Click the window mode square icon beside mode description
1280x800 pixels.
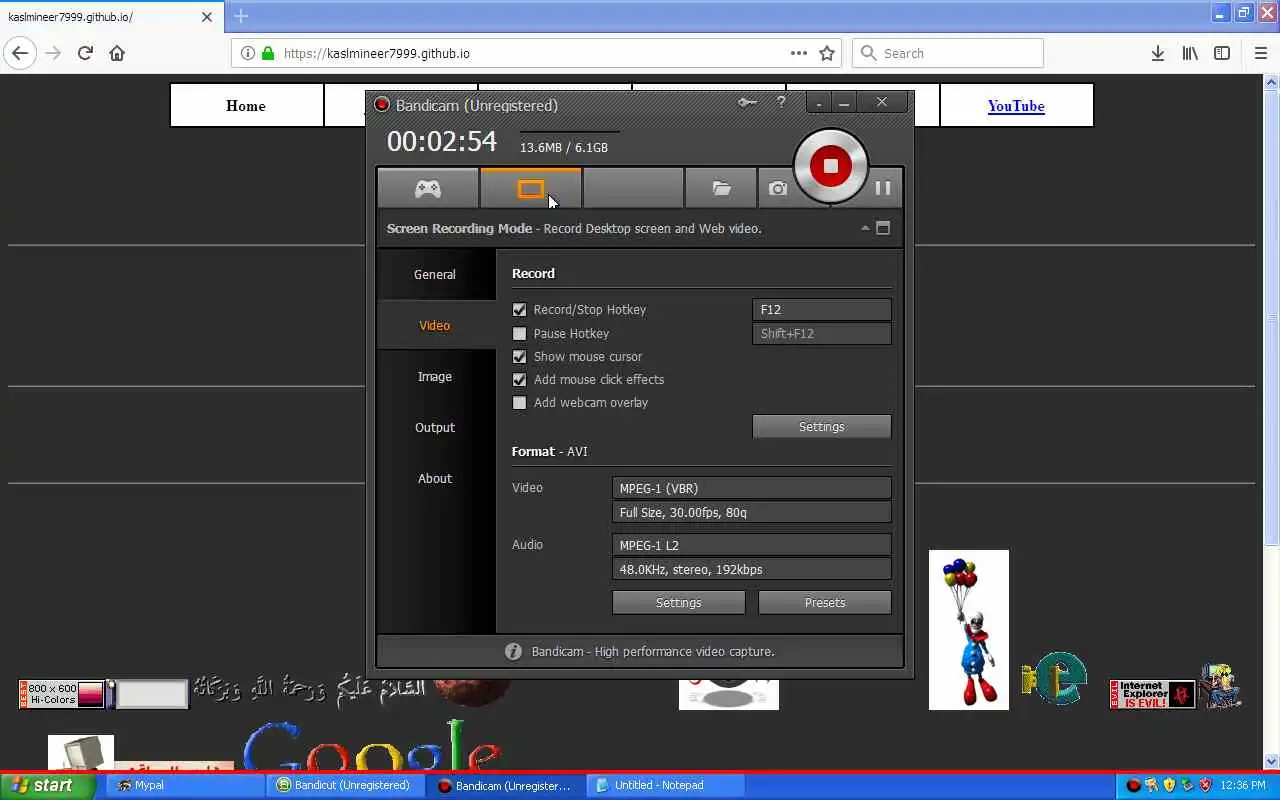pos(883,228)
